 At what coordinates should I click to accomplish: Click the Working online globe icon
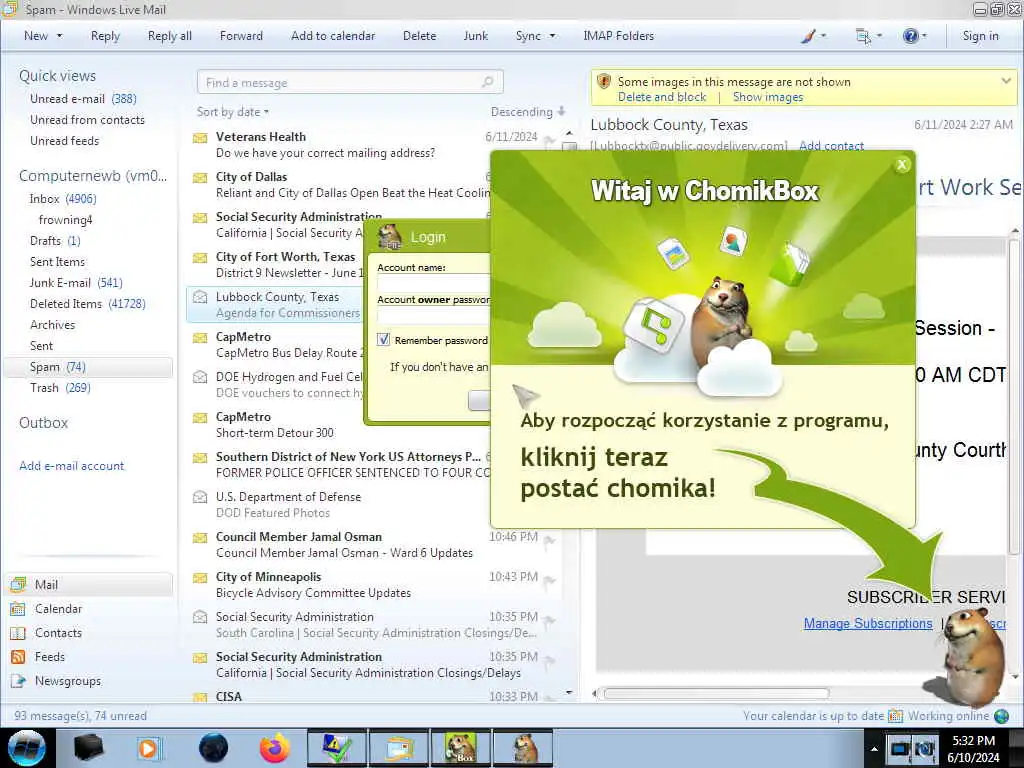coord(1001,716)
